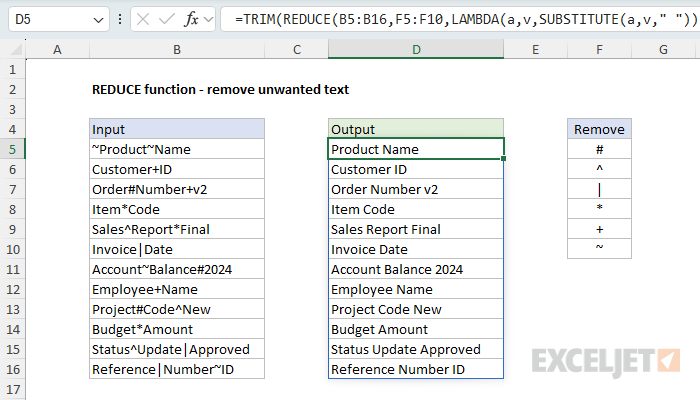This screenshot has height=400, width=700.
Task: Select output cell 'Project Code New'
Action: pyautogui.click(x=416, y=309)
